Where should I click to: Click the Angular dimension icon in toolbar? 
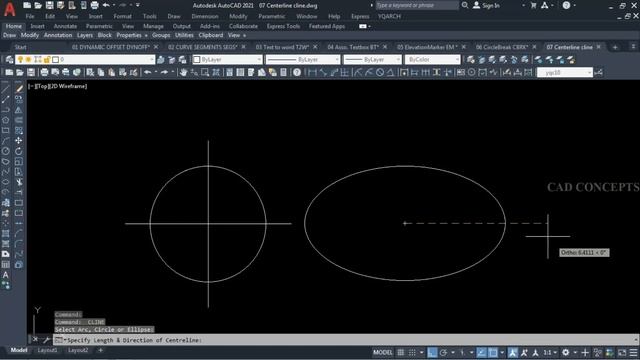(x=391, y=73)
